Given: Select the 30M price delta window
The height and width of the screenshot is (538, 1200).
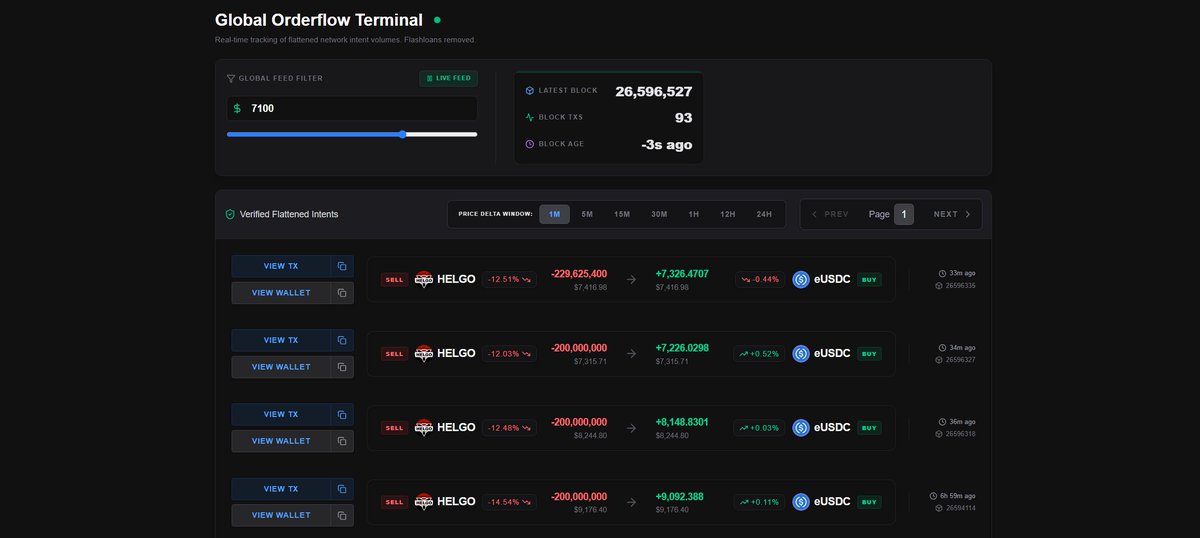Looking at the screenshot, I should pyautogui.click(x=659, y=214).
